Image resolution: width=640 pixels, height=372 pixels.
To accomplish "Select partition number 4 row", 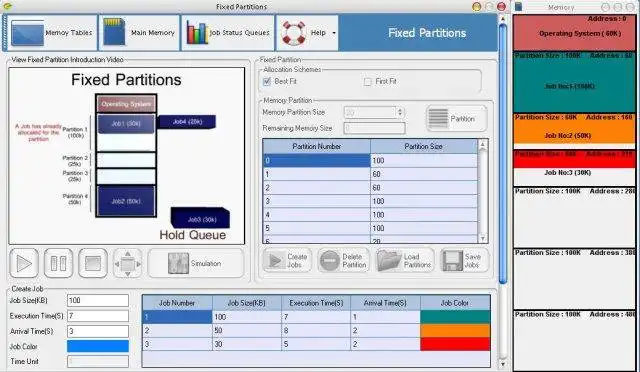I will pos(370,214).
